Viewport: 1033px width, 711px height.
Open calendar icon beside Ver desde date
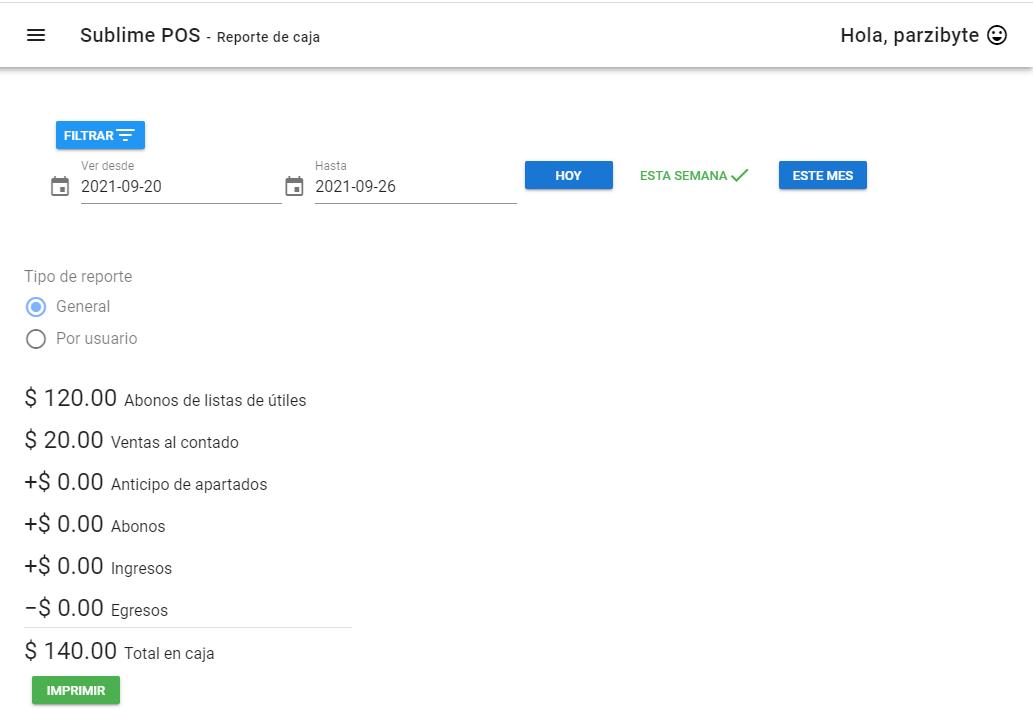(x=60, y=186)
